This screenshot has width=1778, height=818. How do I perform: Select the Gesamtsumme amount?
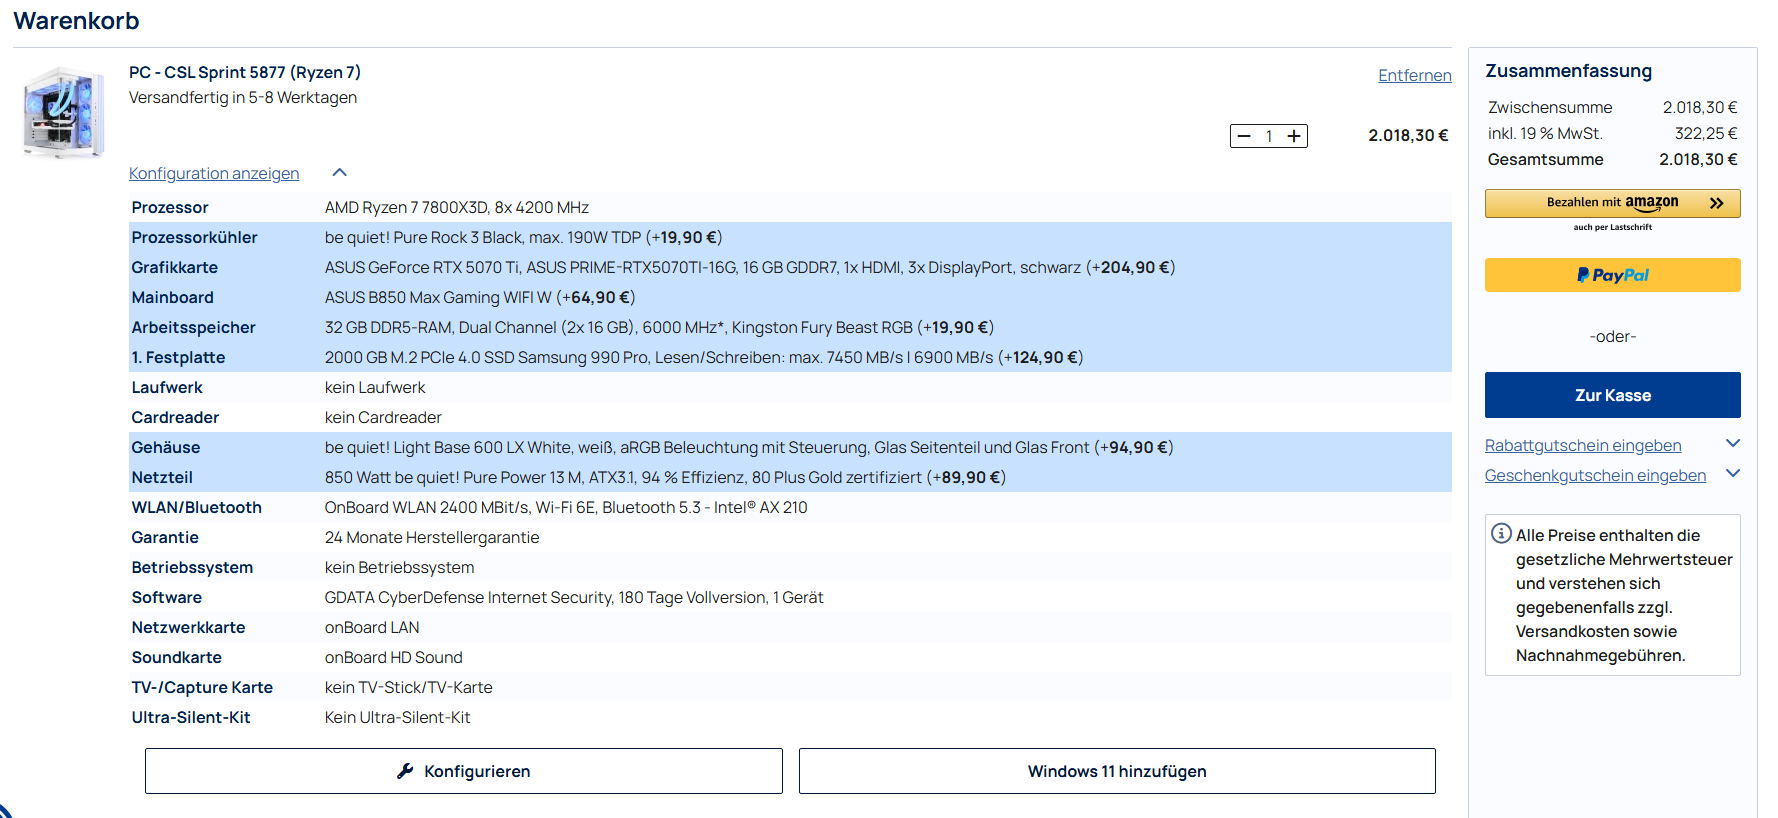click(1698, 159)
